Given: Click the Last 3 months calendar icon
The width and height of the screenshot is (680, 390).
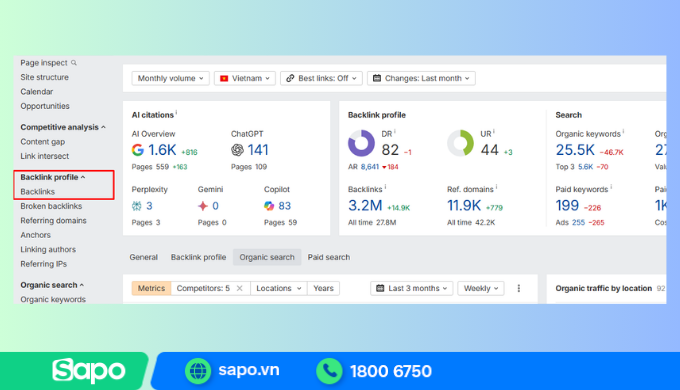Looking at the screenshot, I should pos(380,288).
